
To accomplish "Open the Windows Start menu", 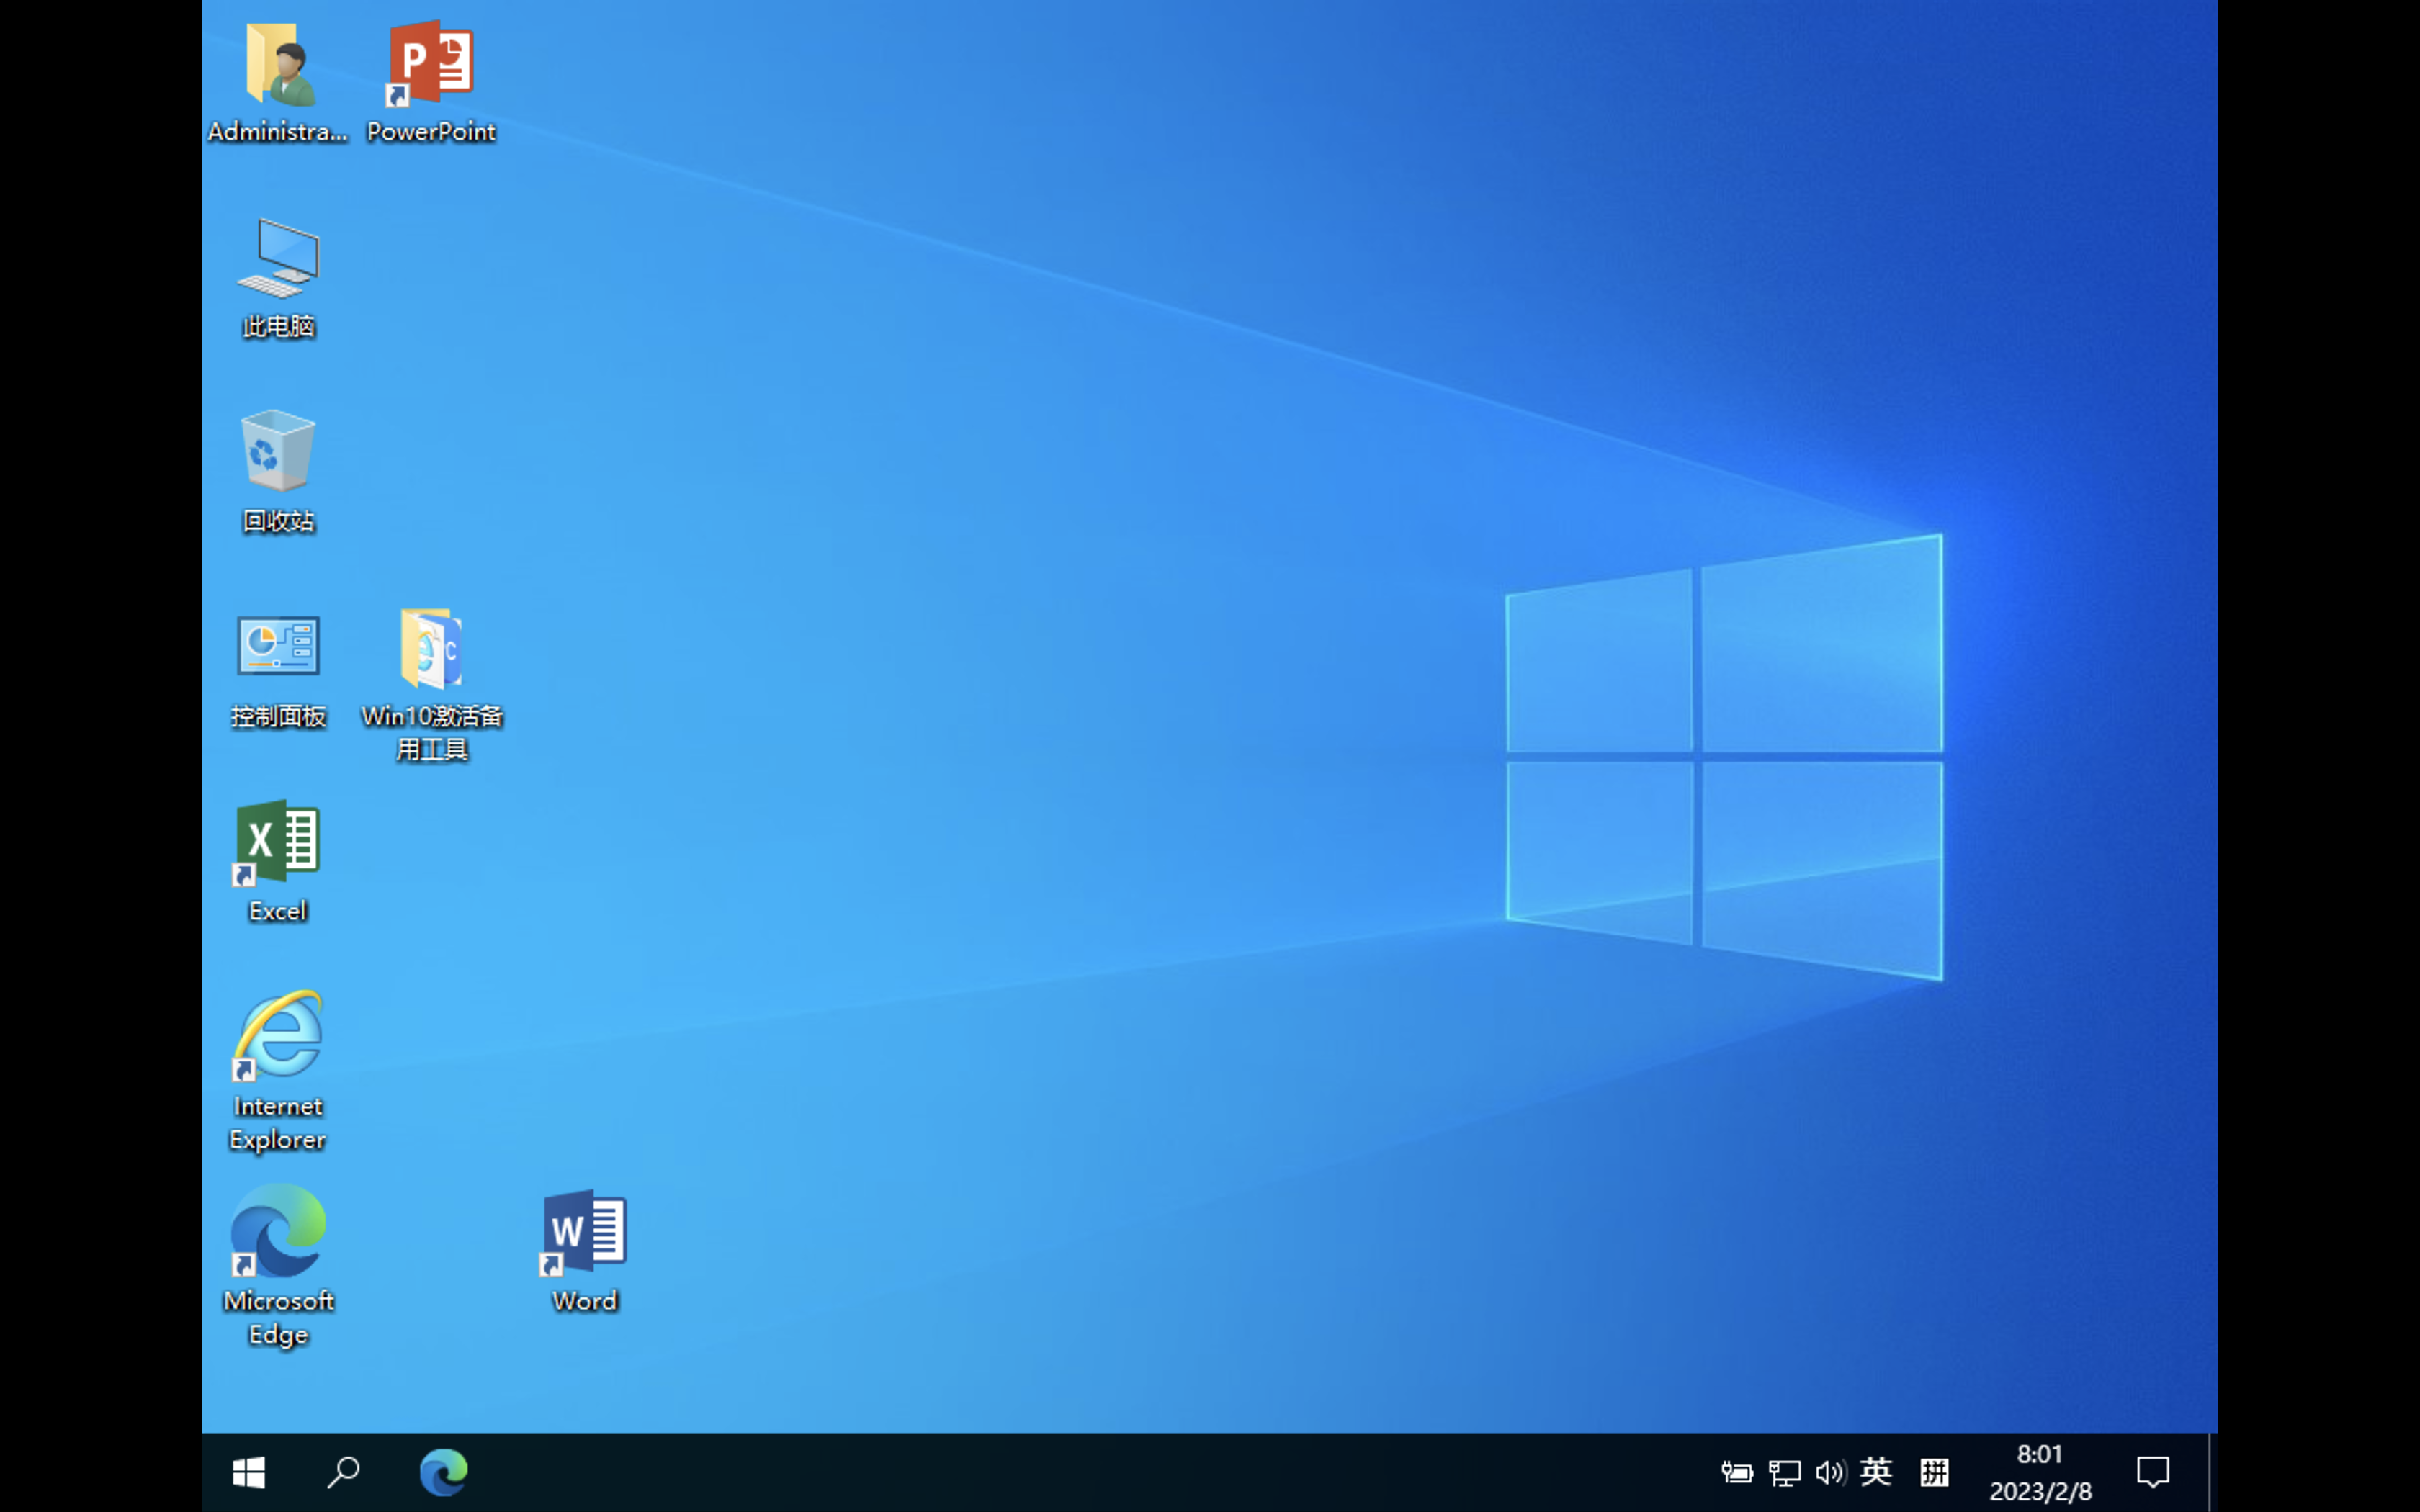I will 249,1472.
